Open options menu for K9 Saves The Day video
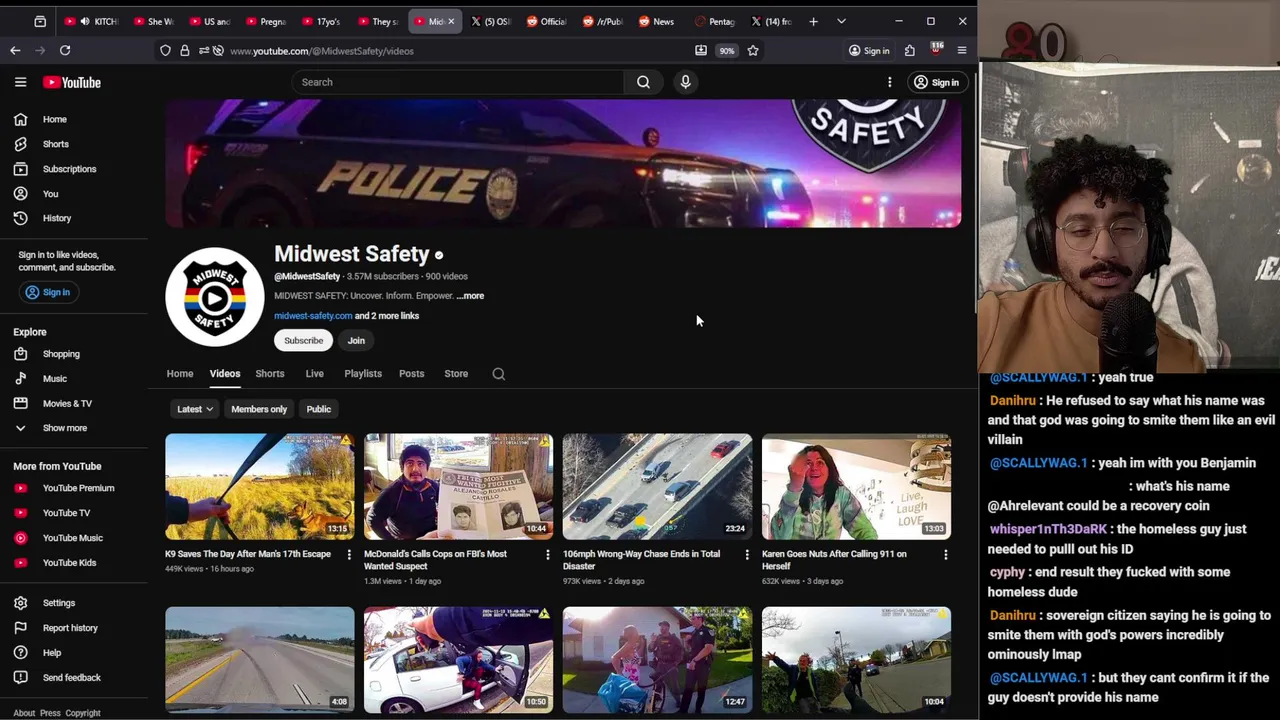The image size is (1280, 720). pyautogui.click(x=348, y=555)
